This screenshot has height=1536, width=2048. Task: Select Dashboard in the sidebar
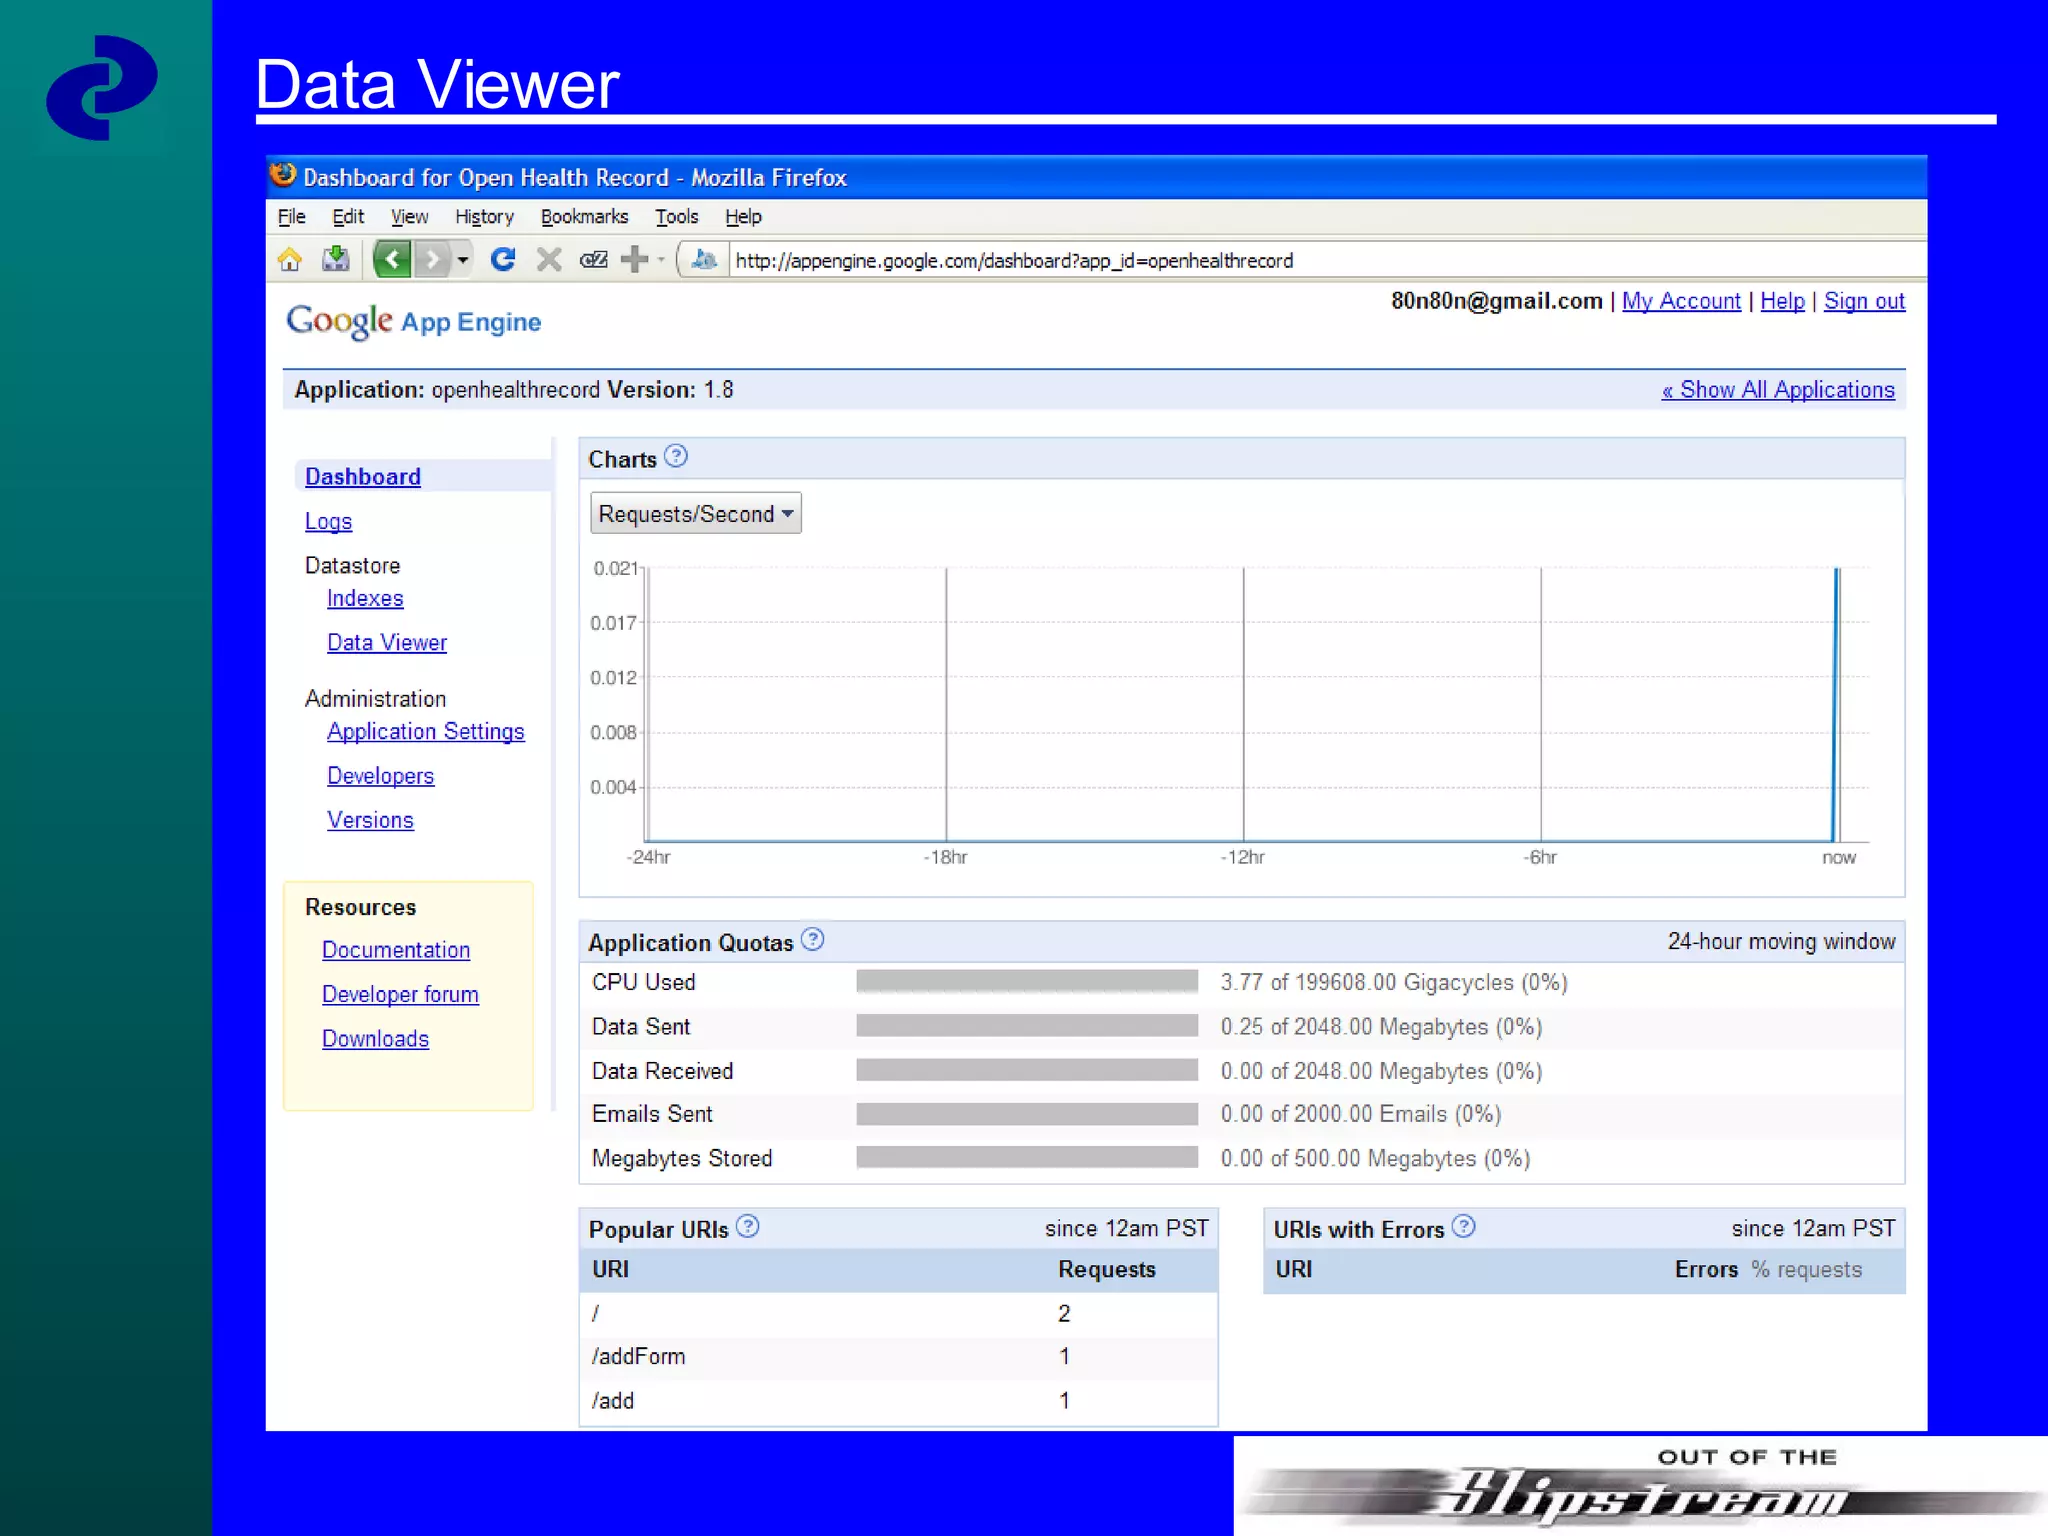[363, 477]
